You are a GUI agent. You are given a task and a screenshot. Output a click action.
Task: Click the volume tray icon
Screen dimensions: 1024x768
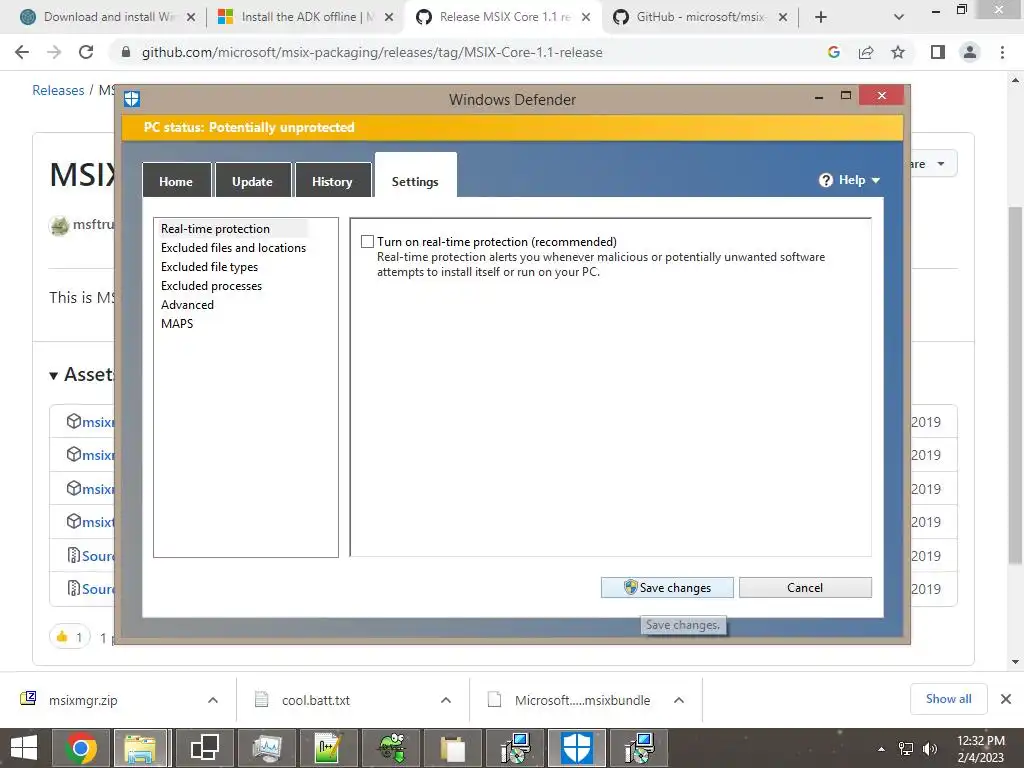[x=929, y=749]
